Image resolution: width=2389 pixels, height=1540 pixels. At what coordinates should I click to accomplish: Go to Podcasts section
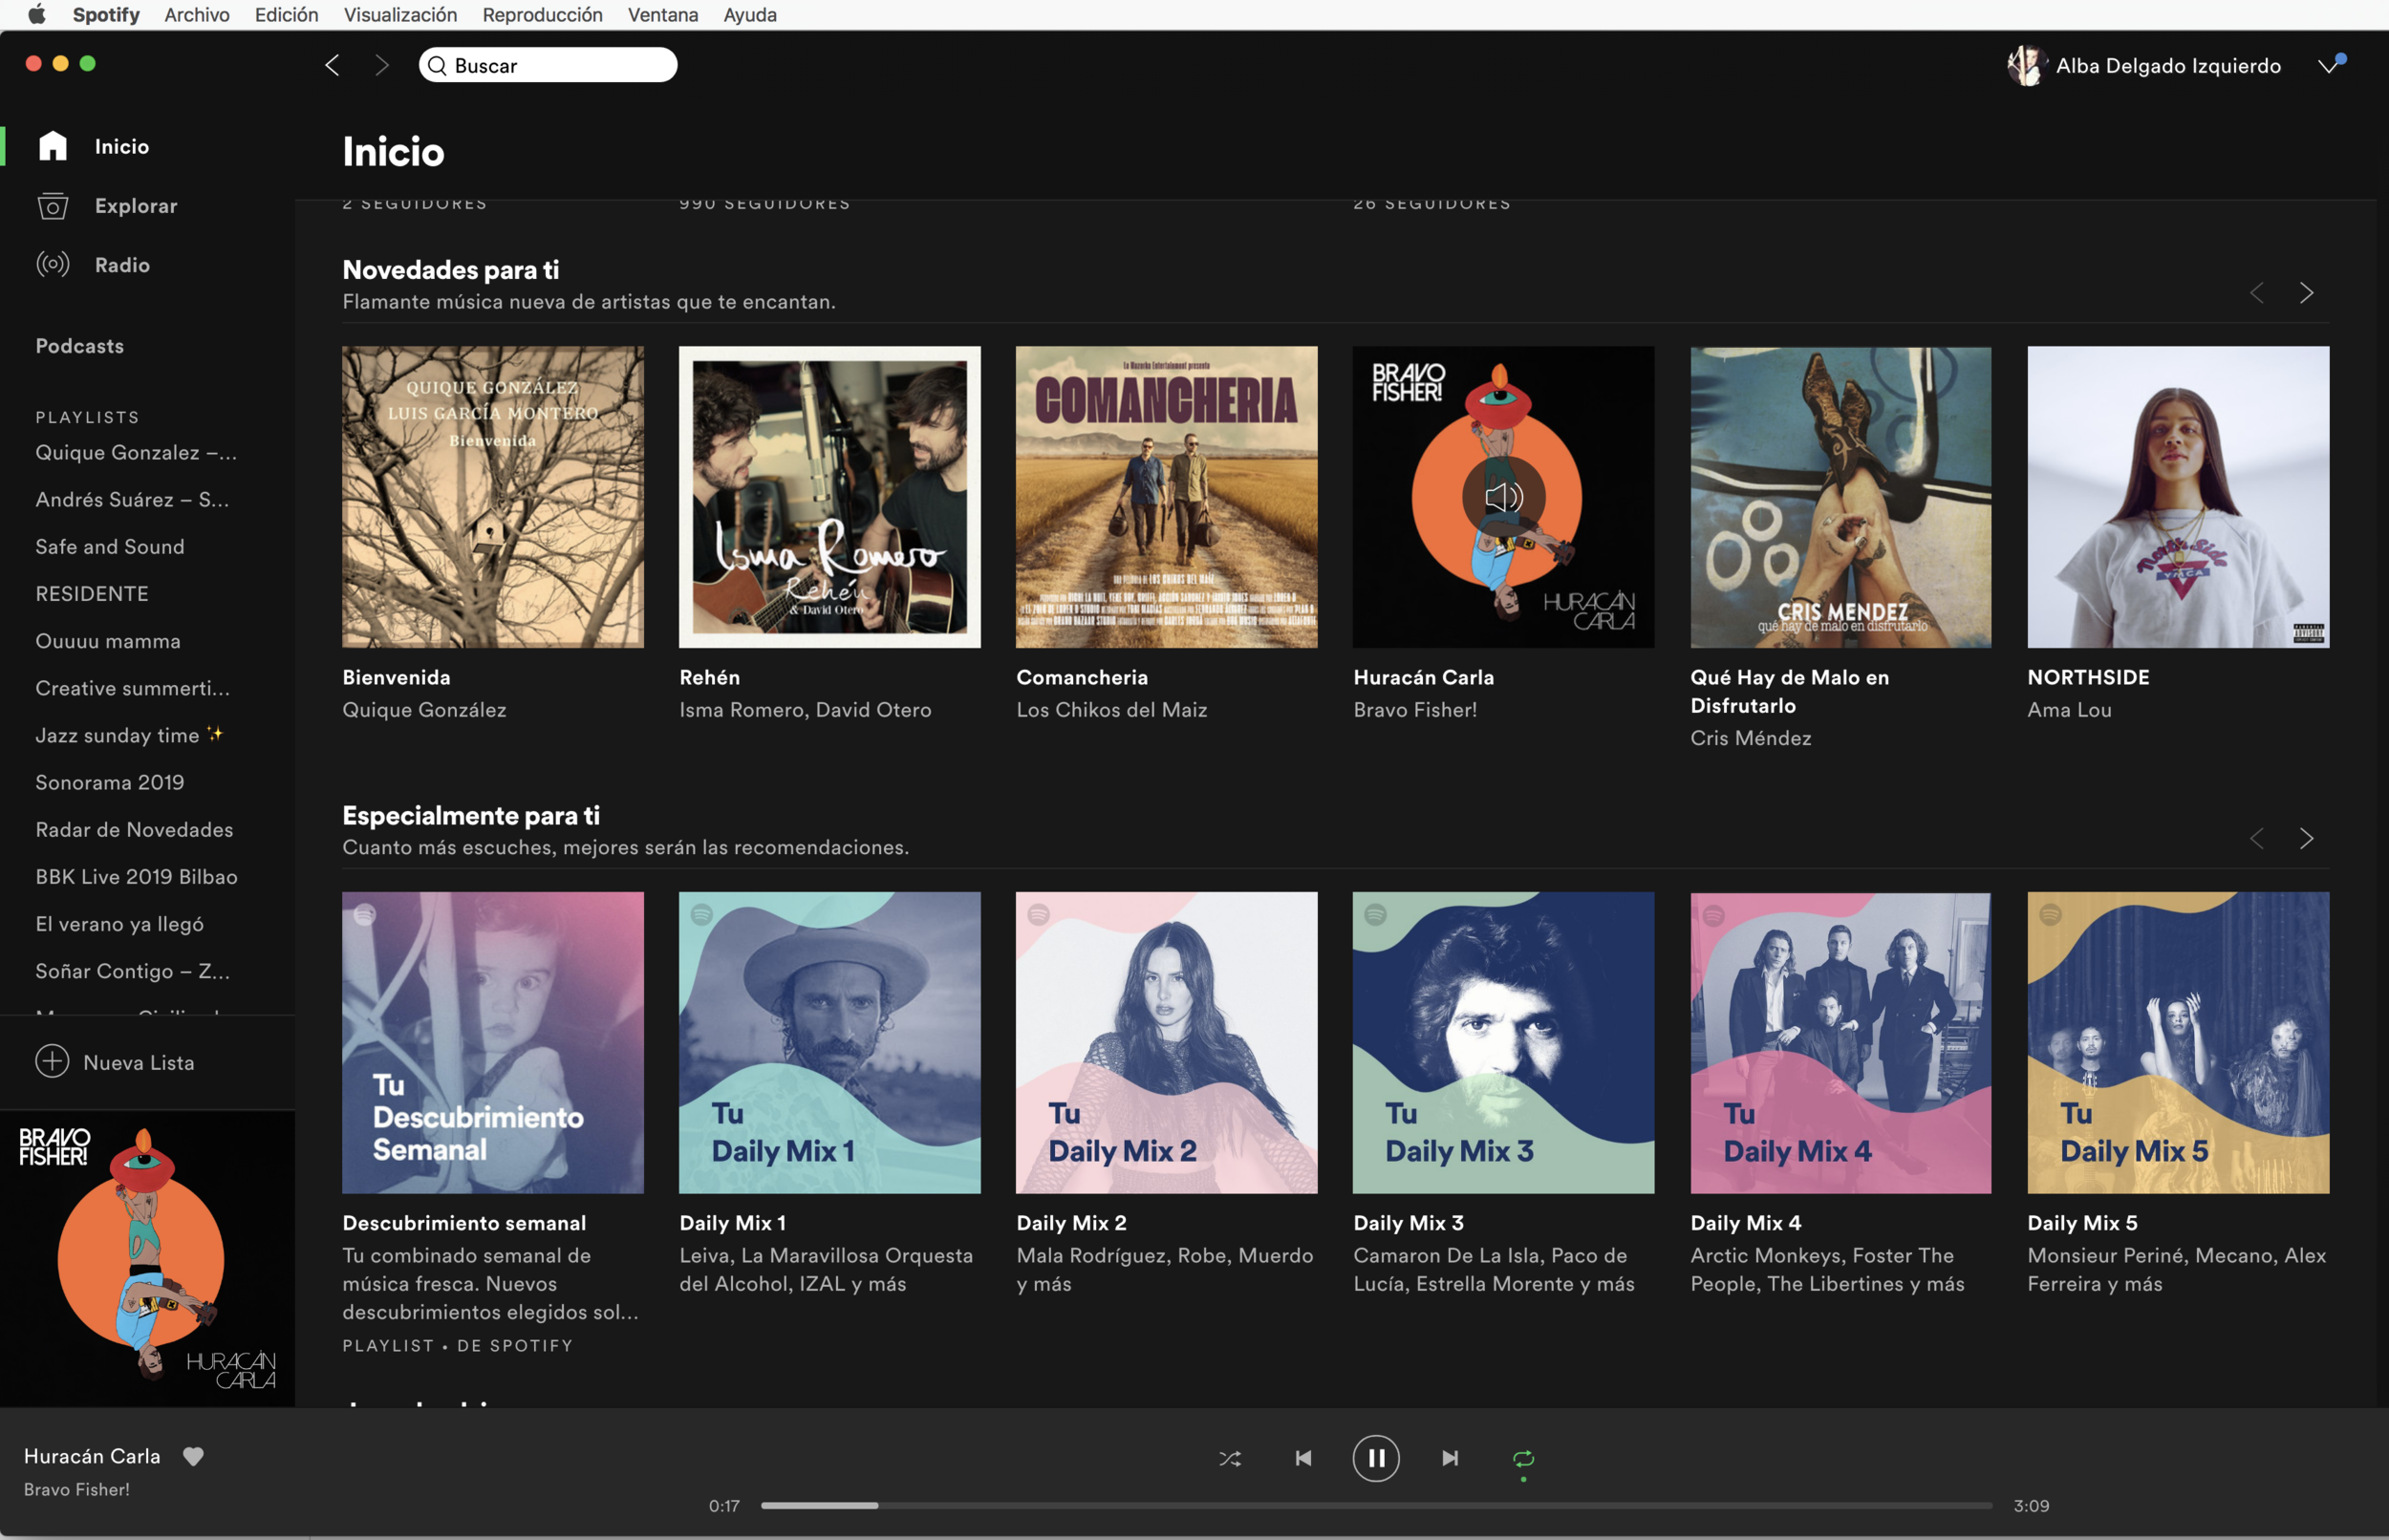80,346
